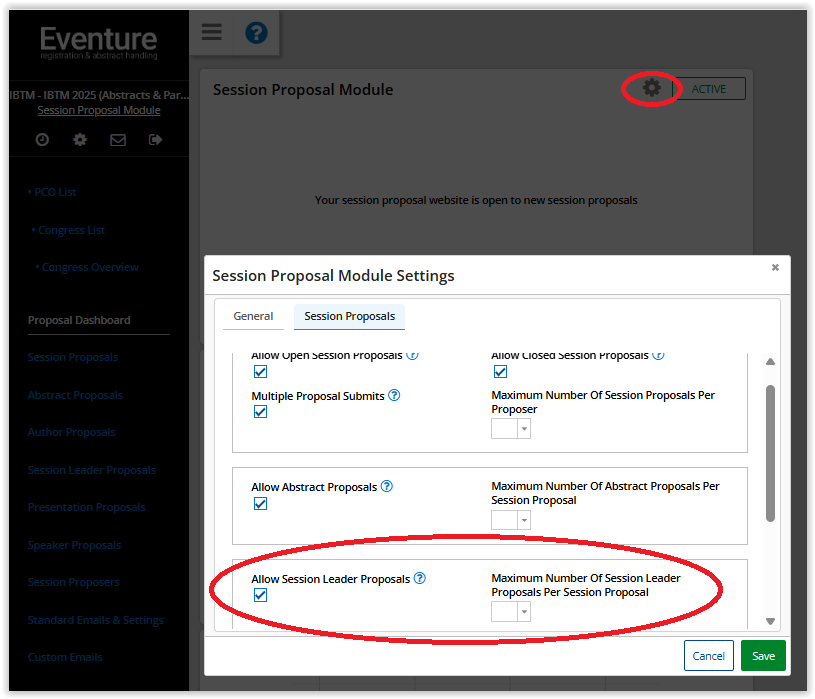
Task: Toggle Allow Abstract Proposals checkbox
Action: pos(260,504)
